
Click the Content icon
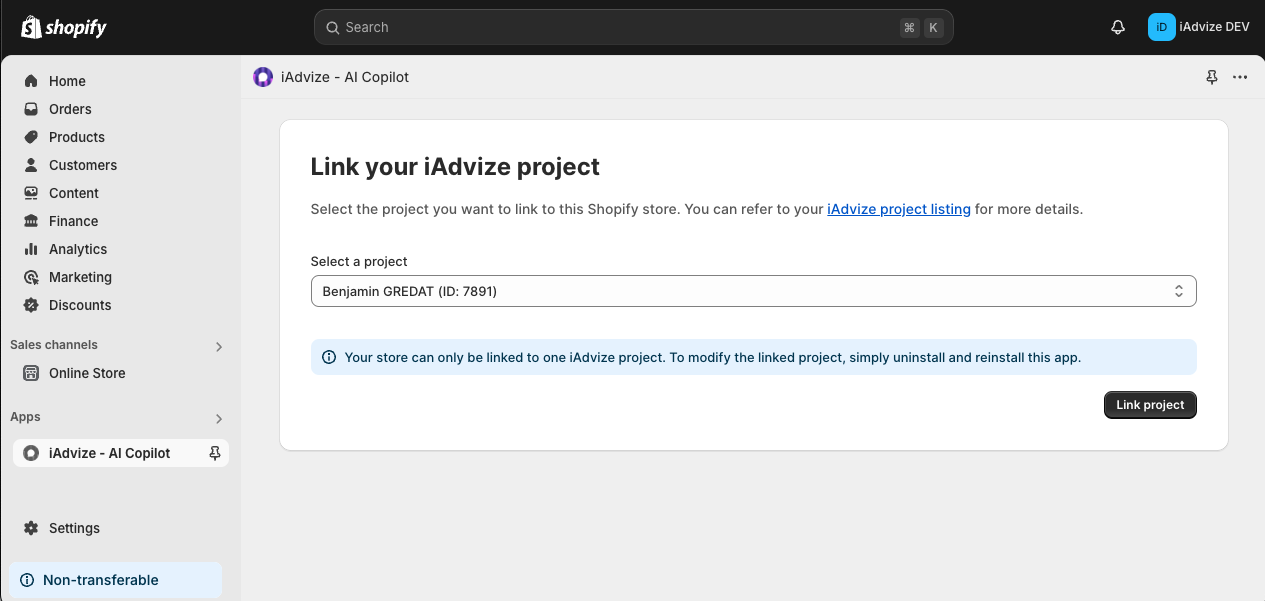pos(31,193)
